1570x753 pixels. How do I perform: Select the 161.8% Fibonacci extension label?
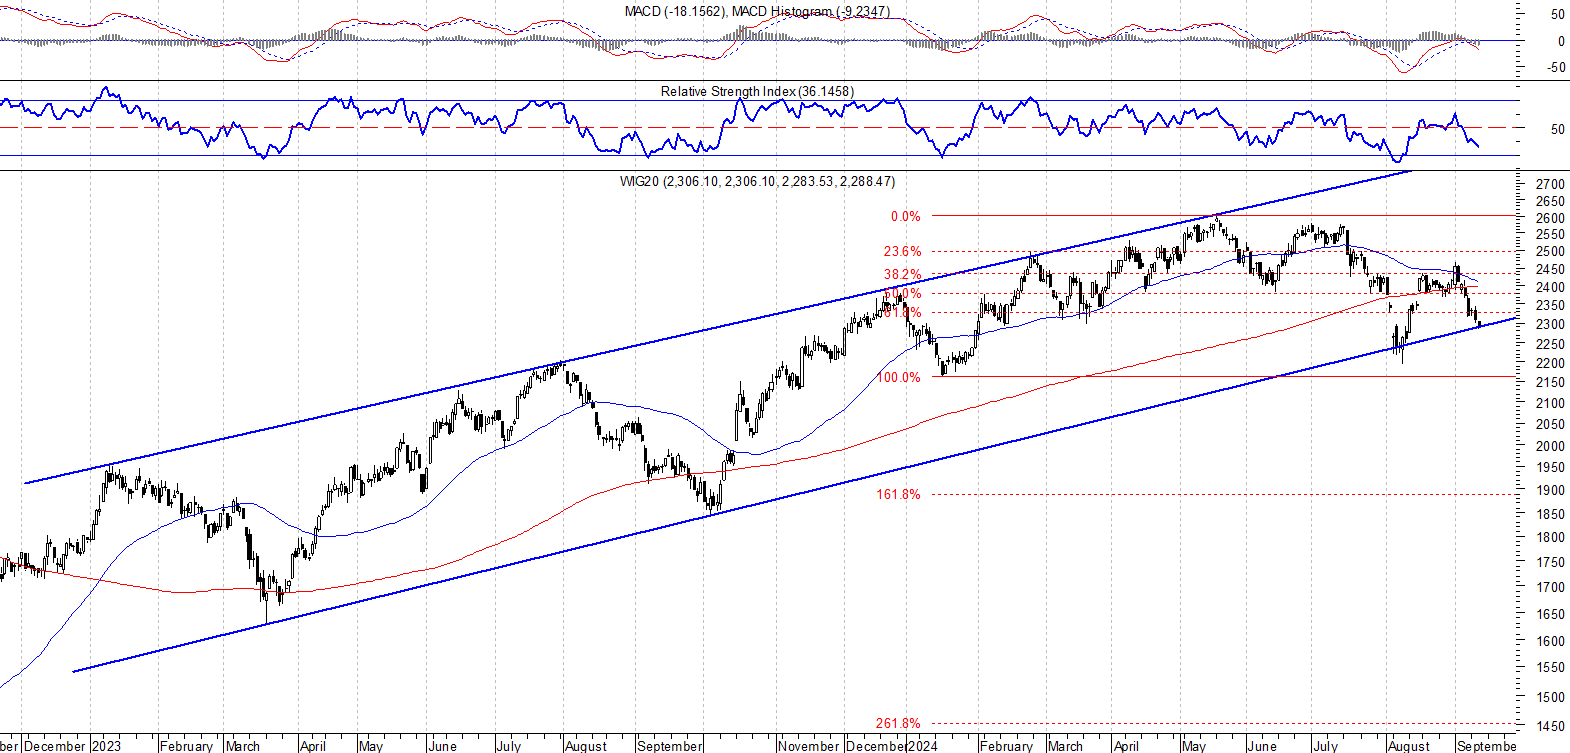[x=898, y=494]
